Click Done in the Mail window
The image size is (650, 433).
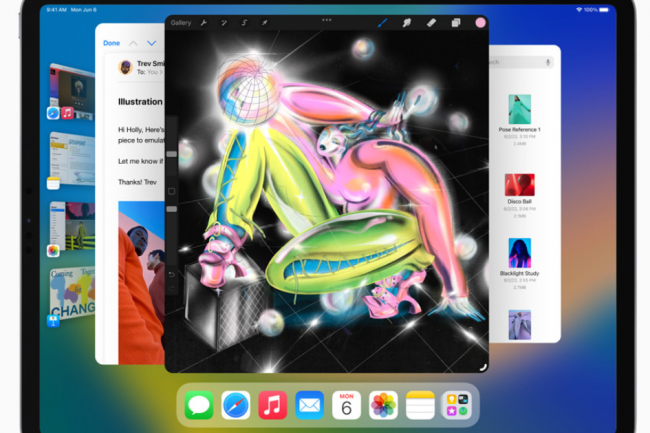pos(111,43)
